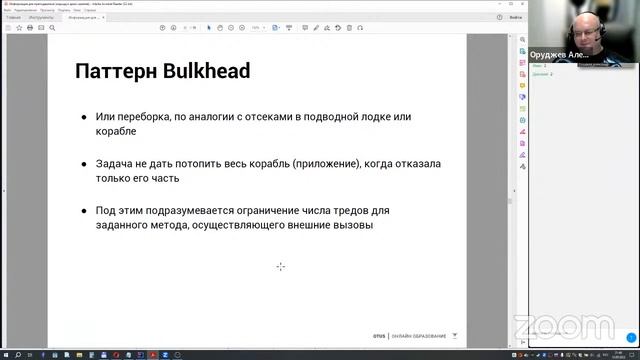This screenshot has height=360, width=640.
Task: Select the Hand pan tool
Action: [x=220, y=28]
